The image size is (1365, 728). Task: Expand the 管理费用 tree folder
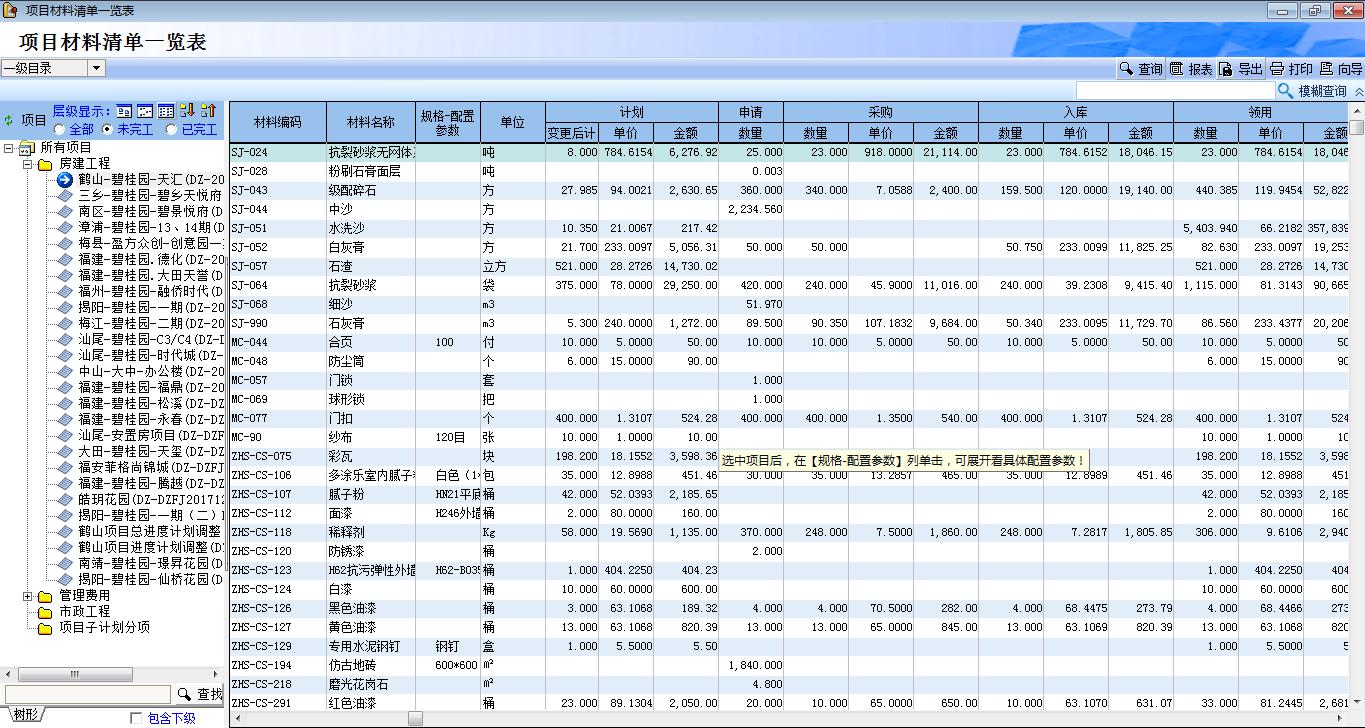tap(28, 596)
